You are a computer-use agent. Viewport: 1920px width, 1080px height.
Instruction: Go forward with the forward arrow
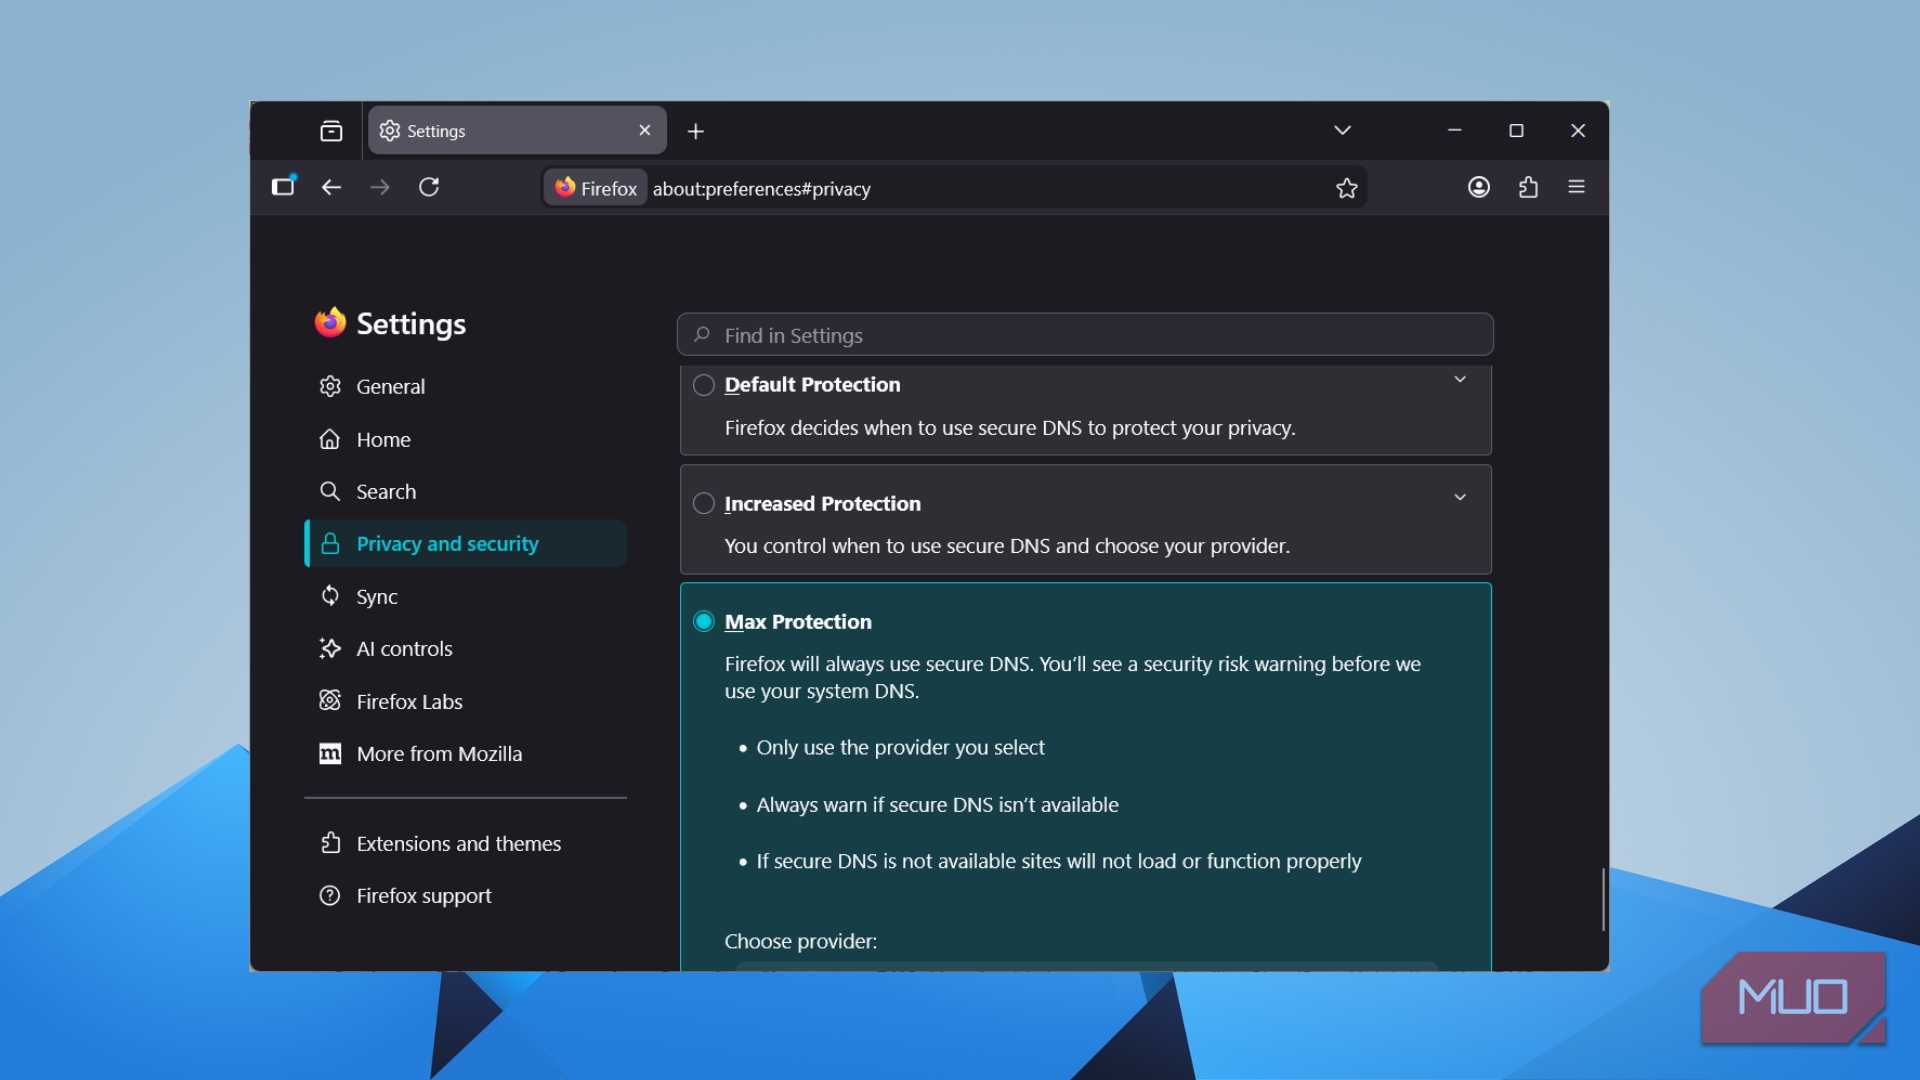380,187
